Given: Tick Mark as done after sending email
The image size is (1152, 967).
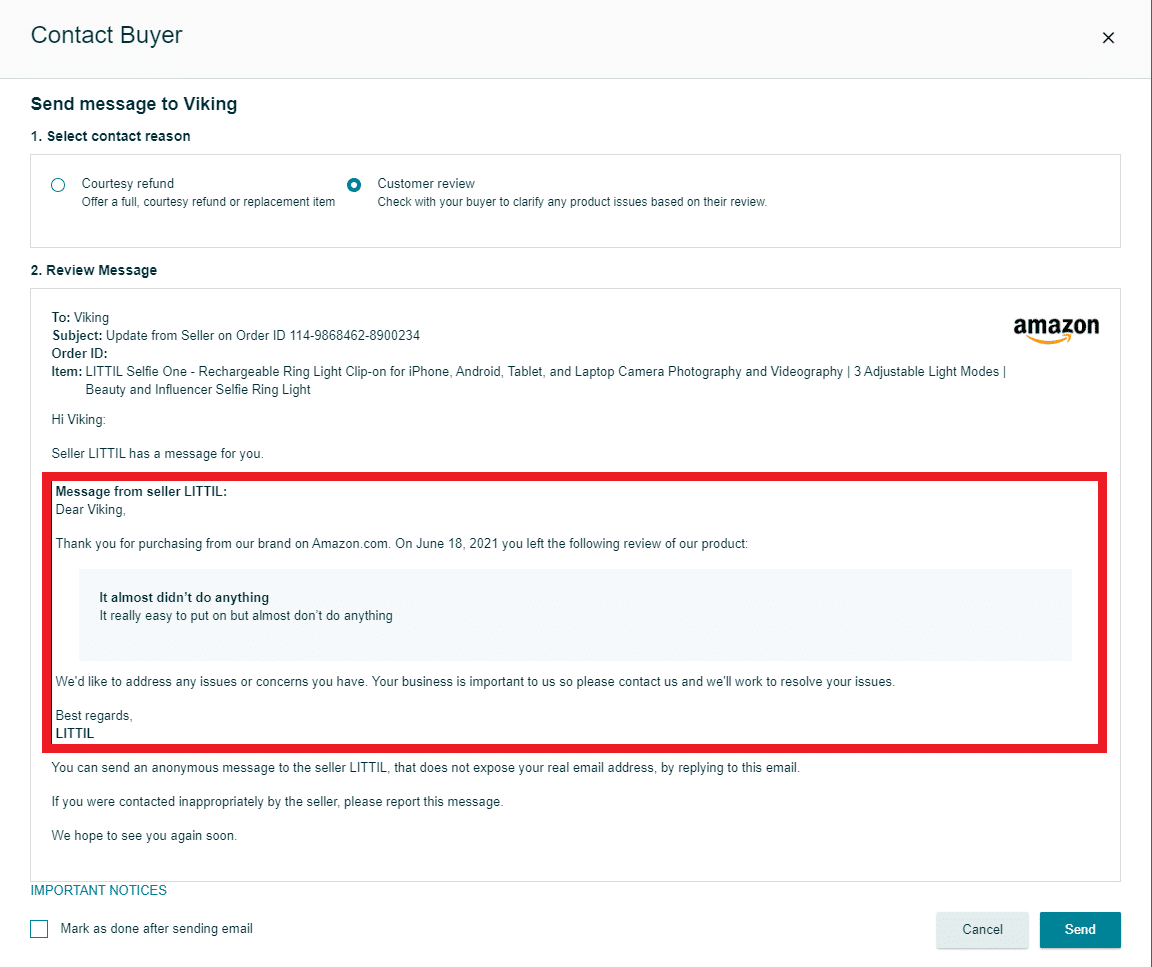Looking at the screenshot, I should tap(39, 929).
